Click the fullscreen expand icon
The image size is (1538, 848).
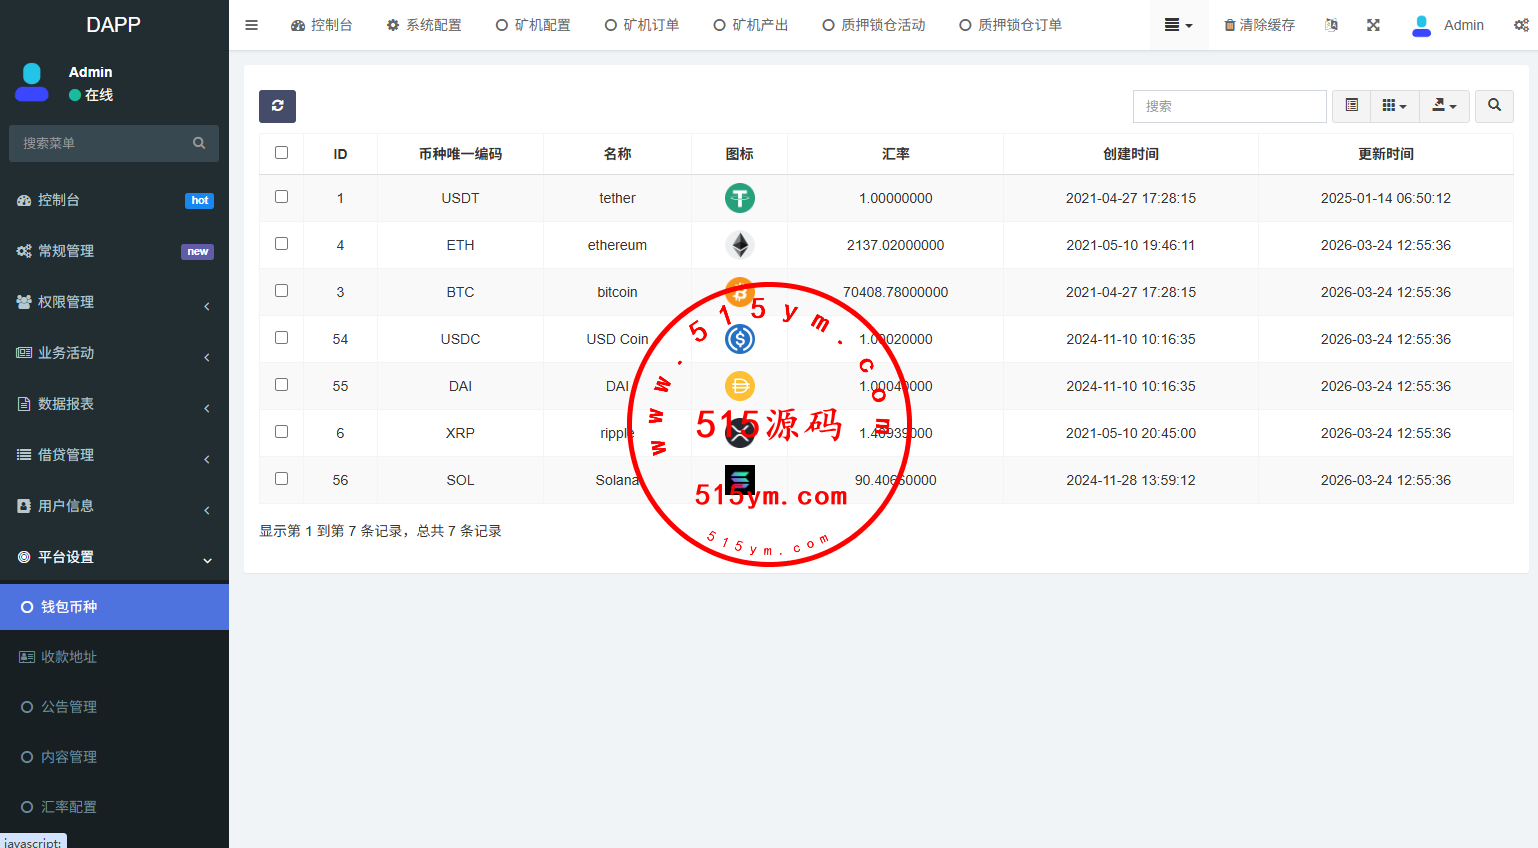pyautogui.click(x=1373, y=25)
